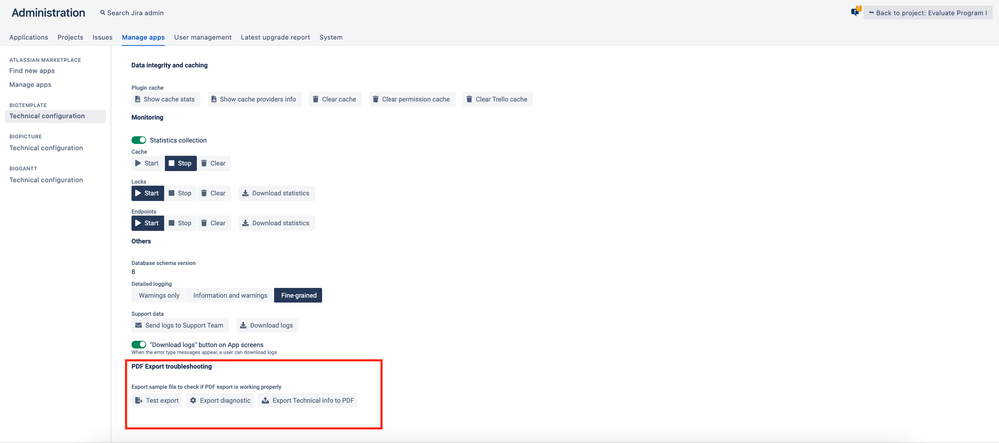The height and width of the screenshot is (443, 999).
Task: Stop the Cache statistics
Action: (x=180, y=163)
